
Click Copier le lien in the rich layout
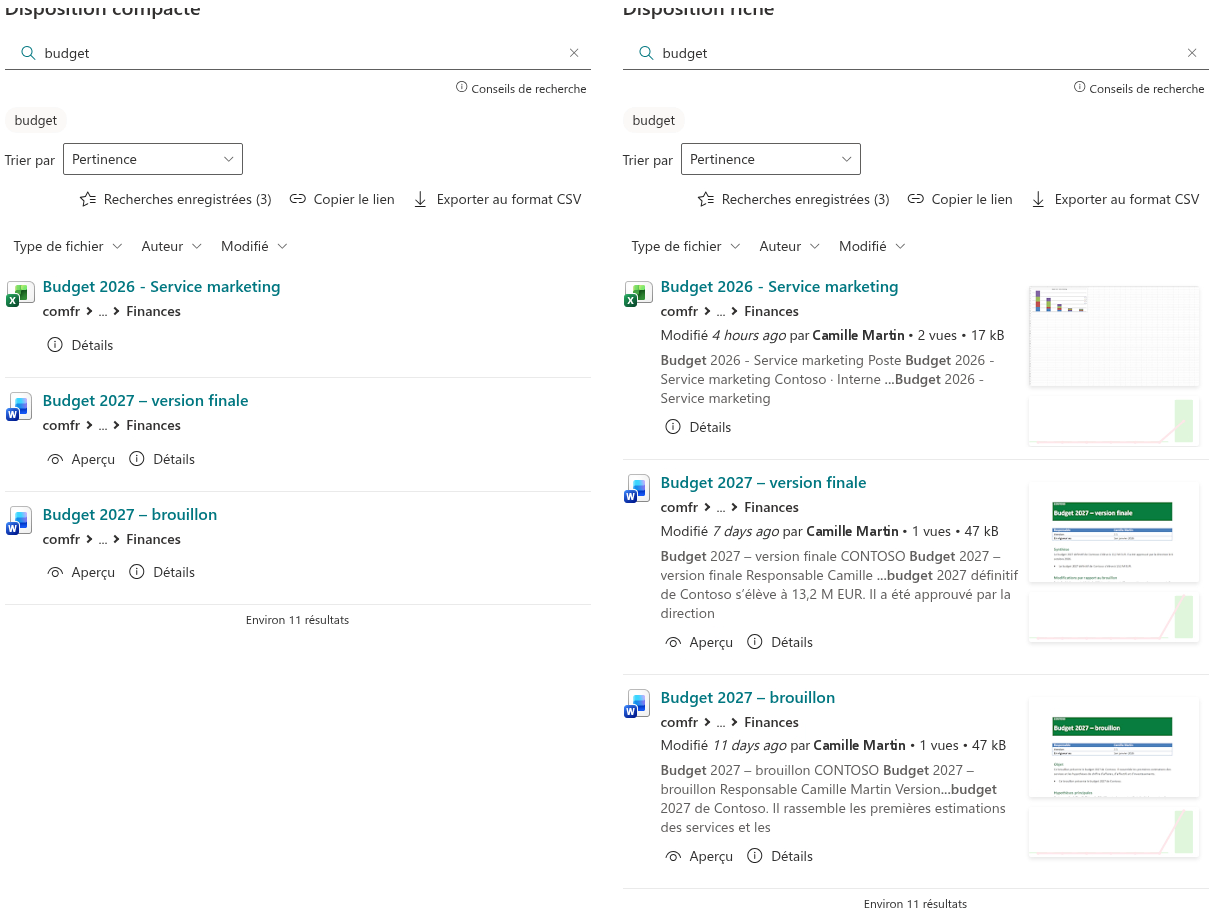click(960, 199)
